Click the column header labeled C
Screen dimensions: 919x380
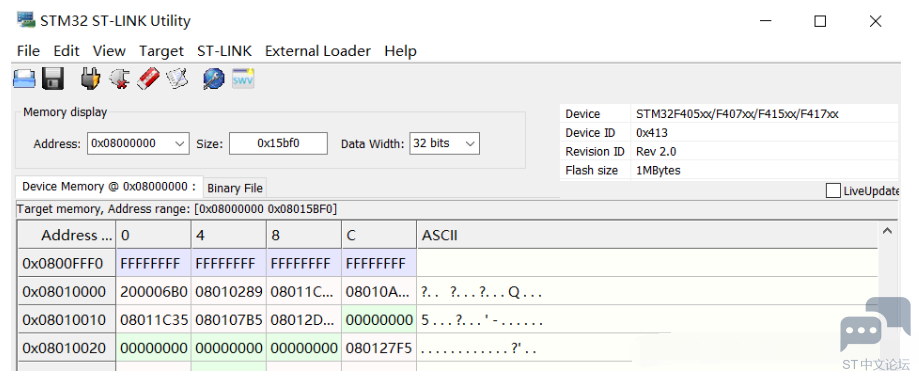[379, 235]
